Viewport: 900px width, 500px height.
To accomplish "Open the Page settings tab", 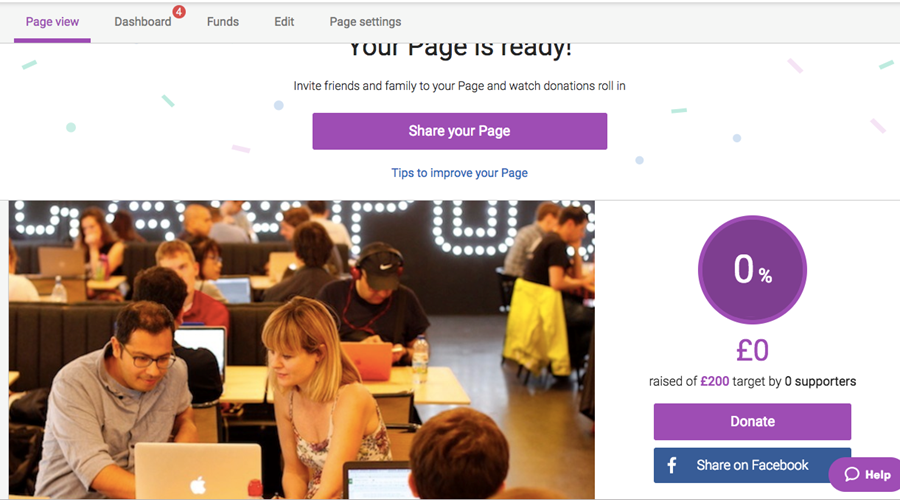I will [365, 22].
